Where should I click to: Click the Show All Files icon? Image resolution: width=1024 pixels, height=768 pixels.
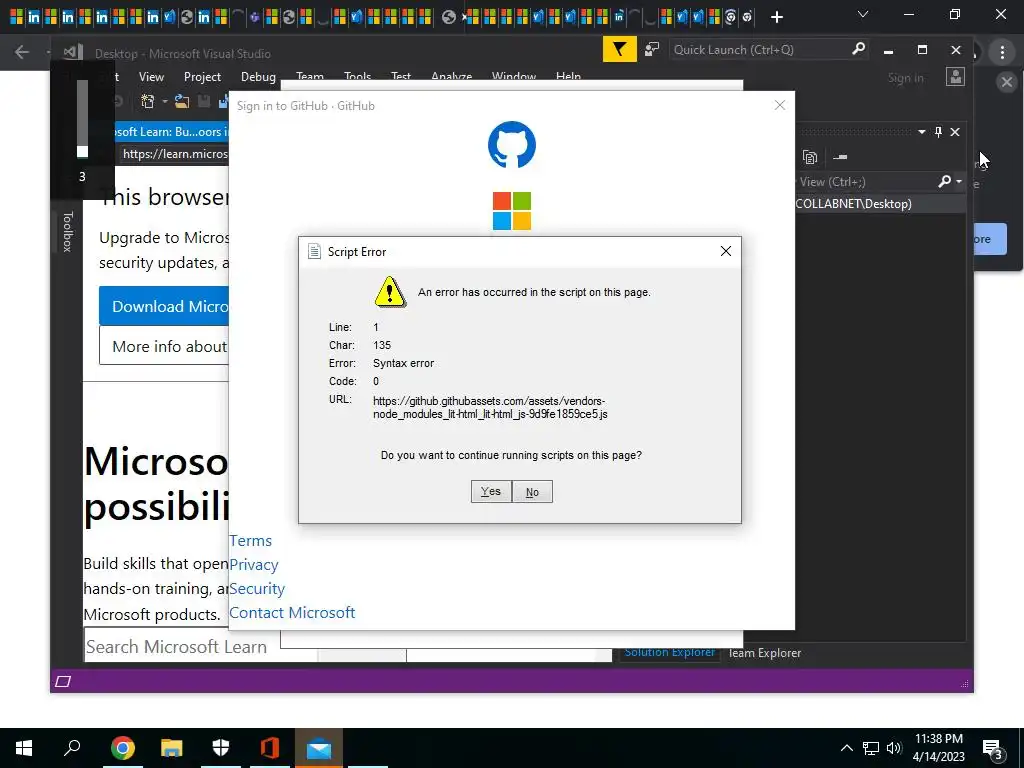click(810, 157)
